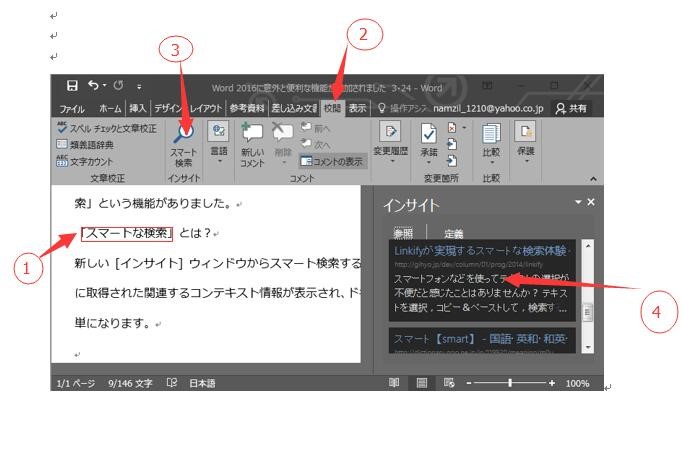Open the ファイル tab
The height and width of the screenshot is (472, 682).
71,108
